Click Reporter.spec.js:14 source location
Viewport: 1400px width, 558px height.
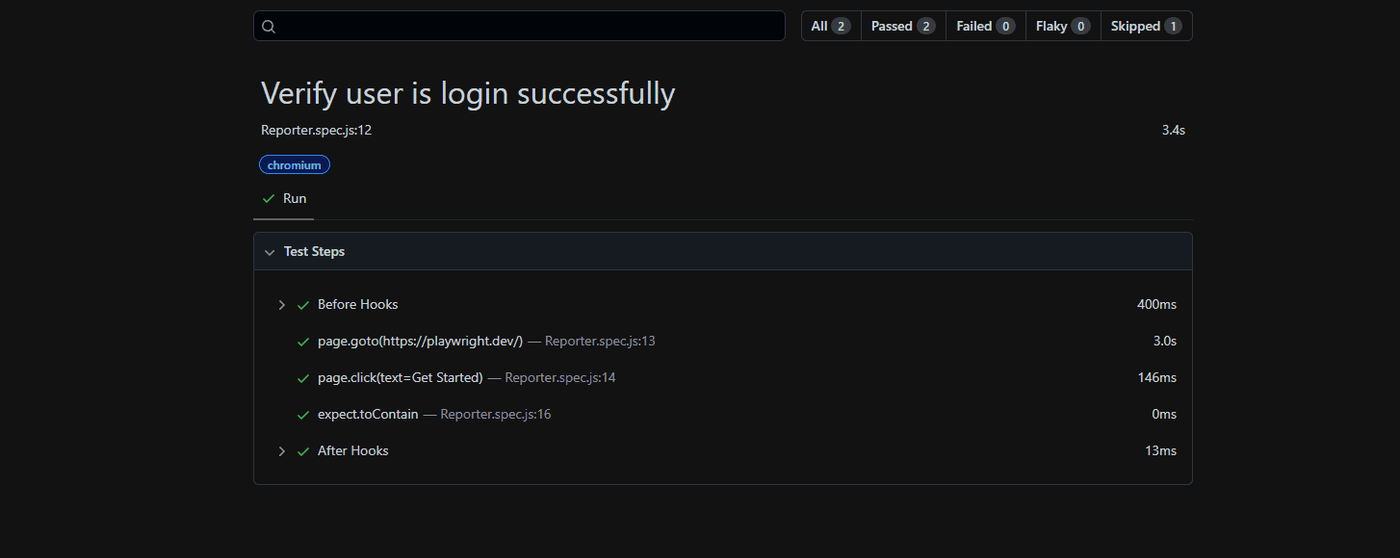(x=560, y=377)
